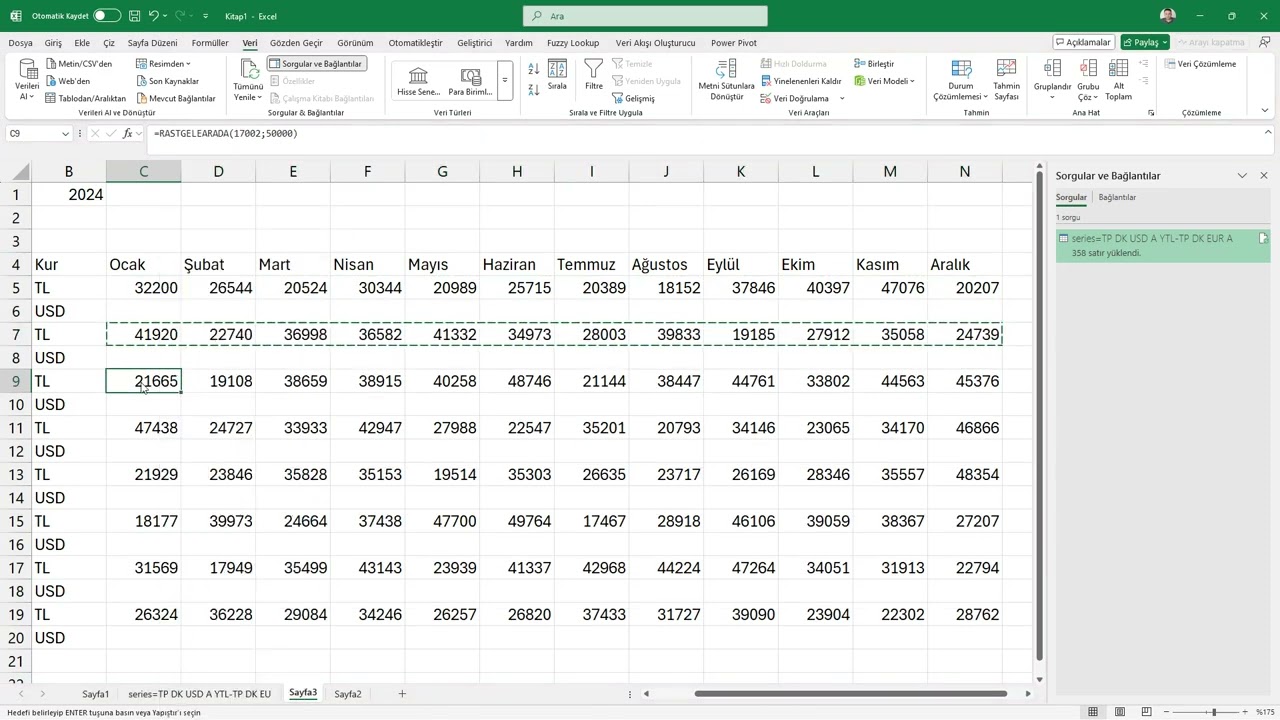Click the Grubu Çöz button

[1088, 81]
